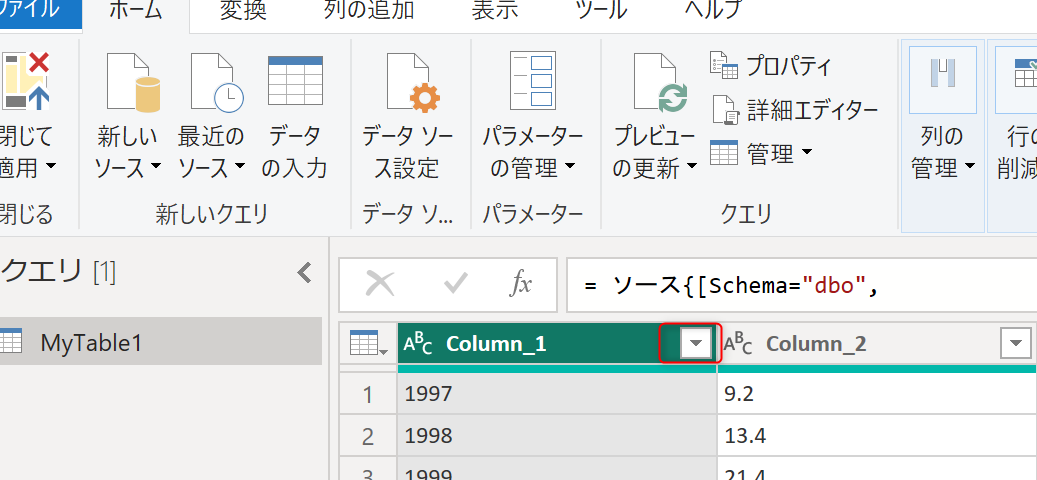Switch to the Transform (変換) tab
The width and height of the screenshot is (1037, 480).
243,11
